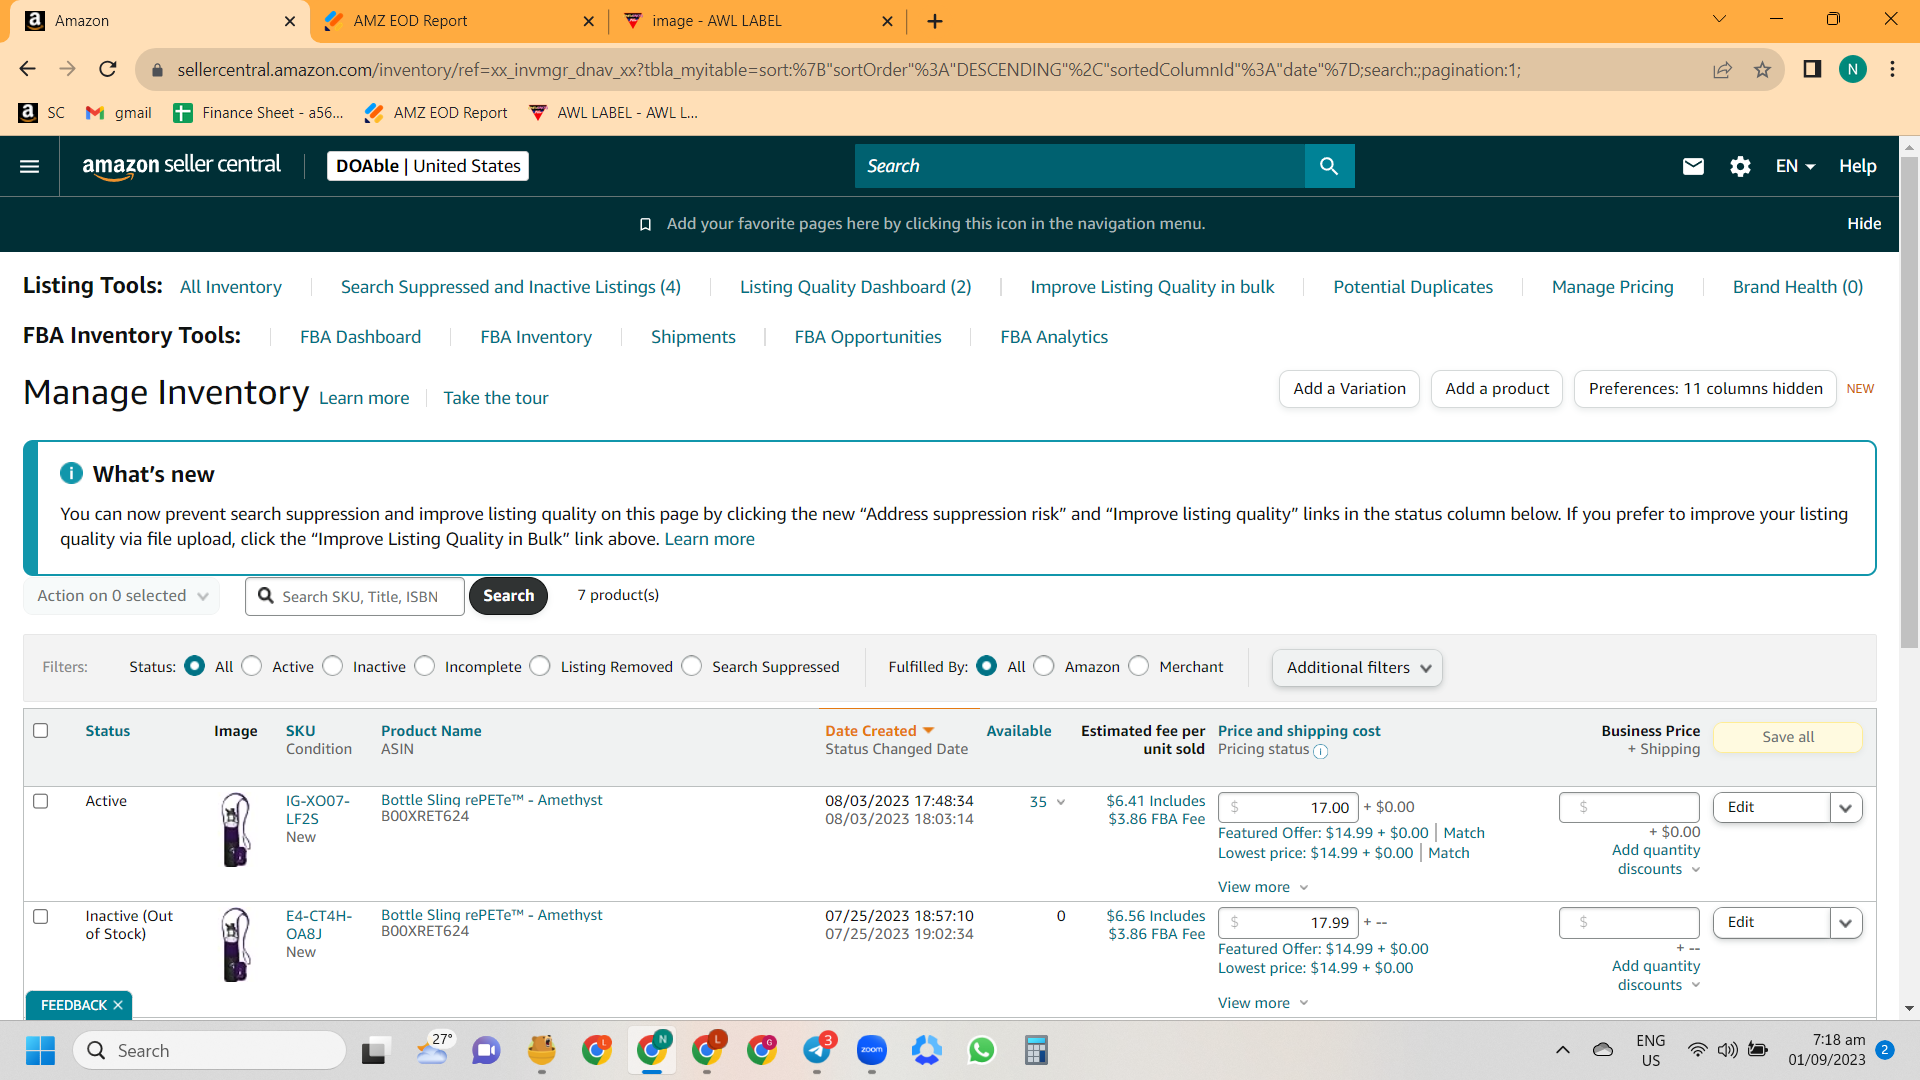The image size is (1920, 1080).
Task: Click the price field showing 17.00
Action: pyautogui.click(x=1288, y=808)
